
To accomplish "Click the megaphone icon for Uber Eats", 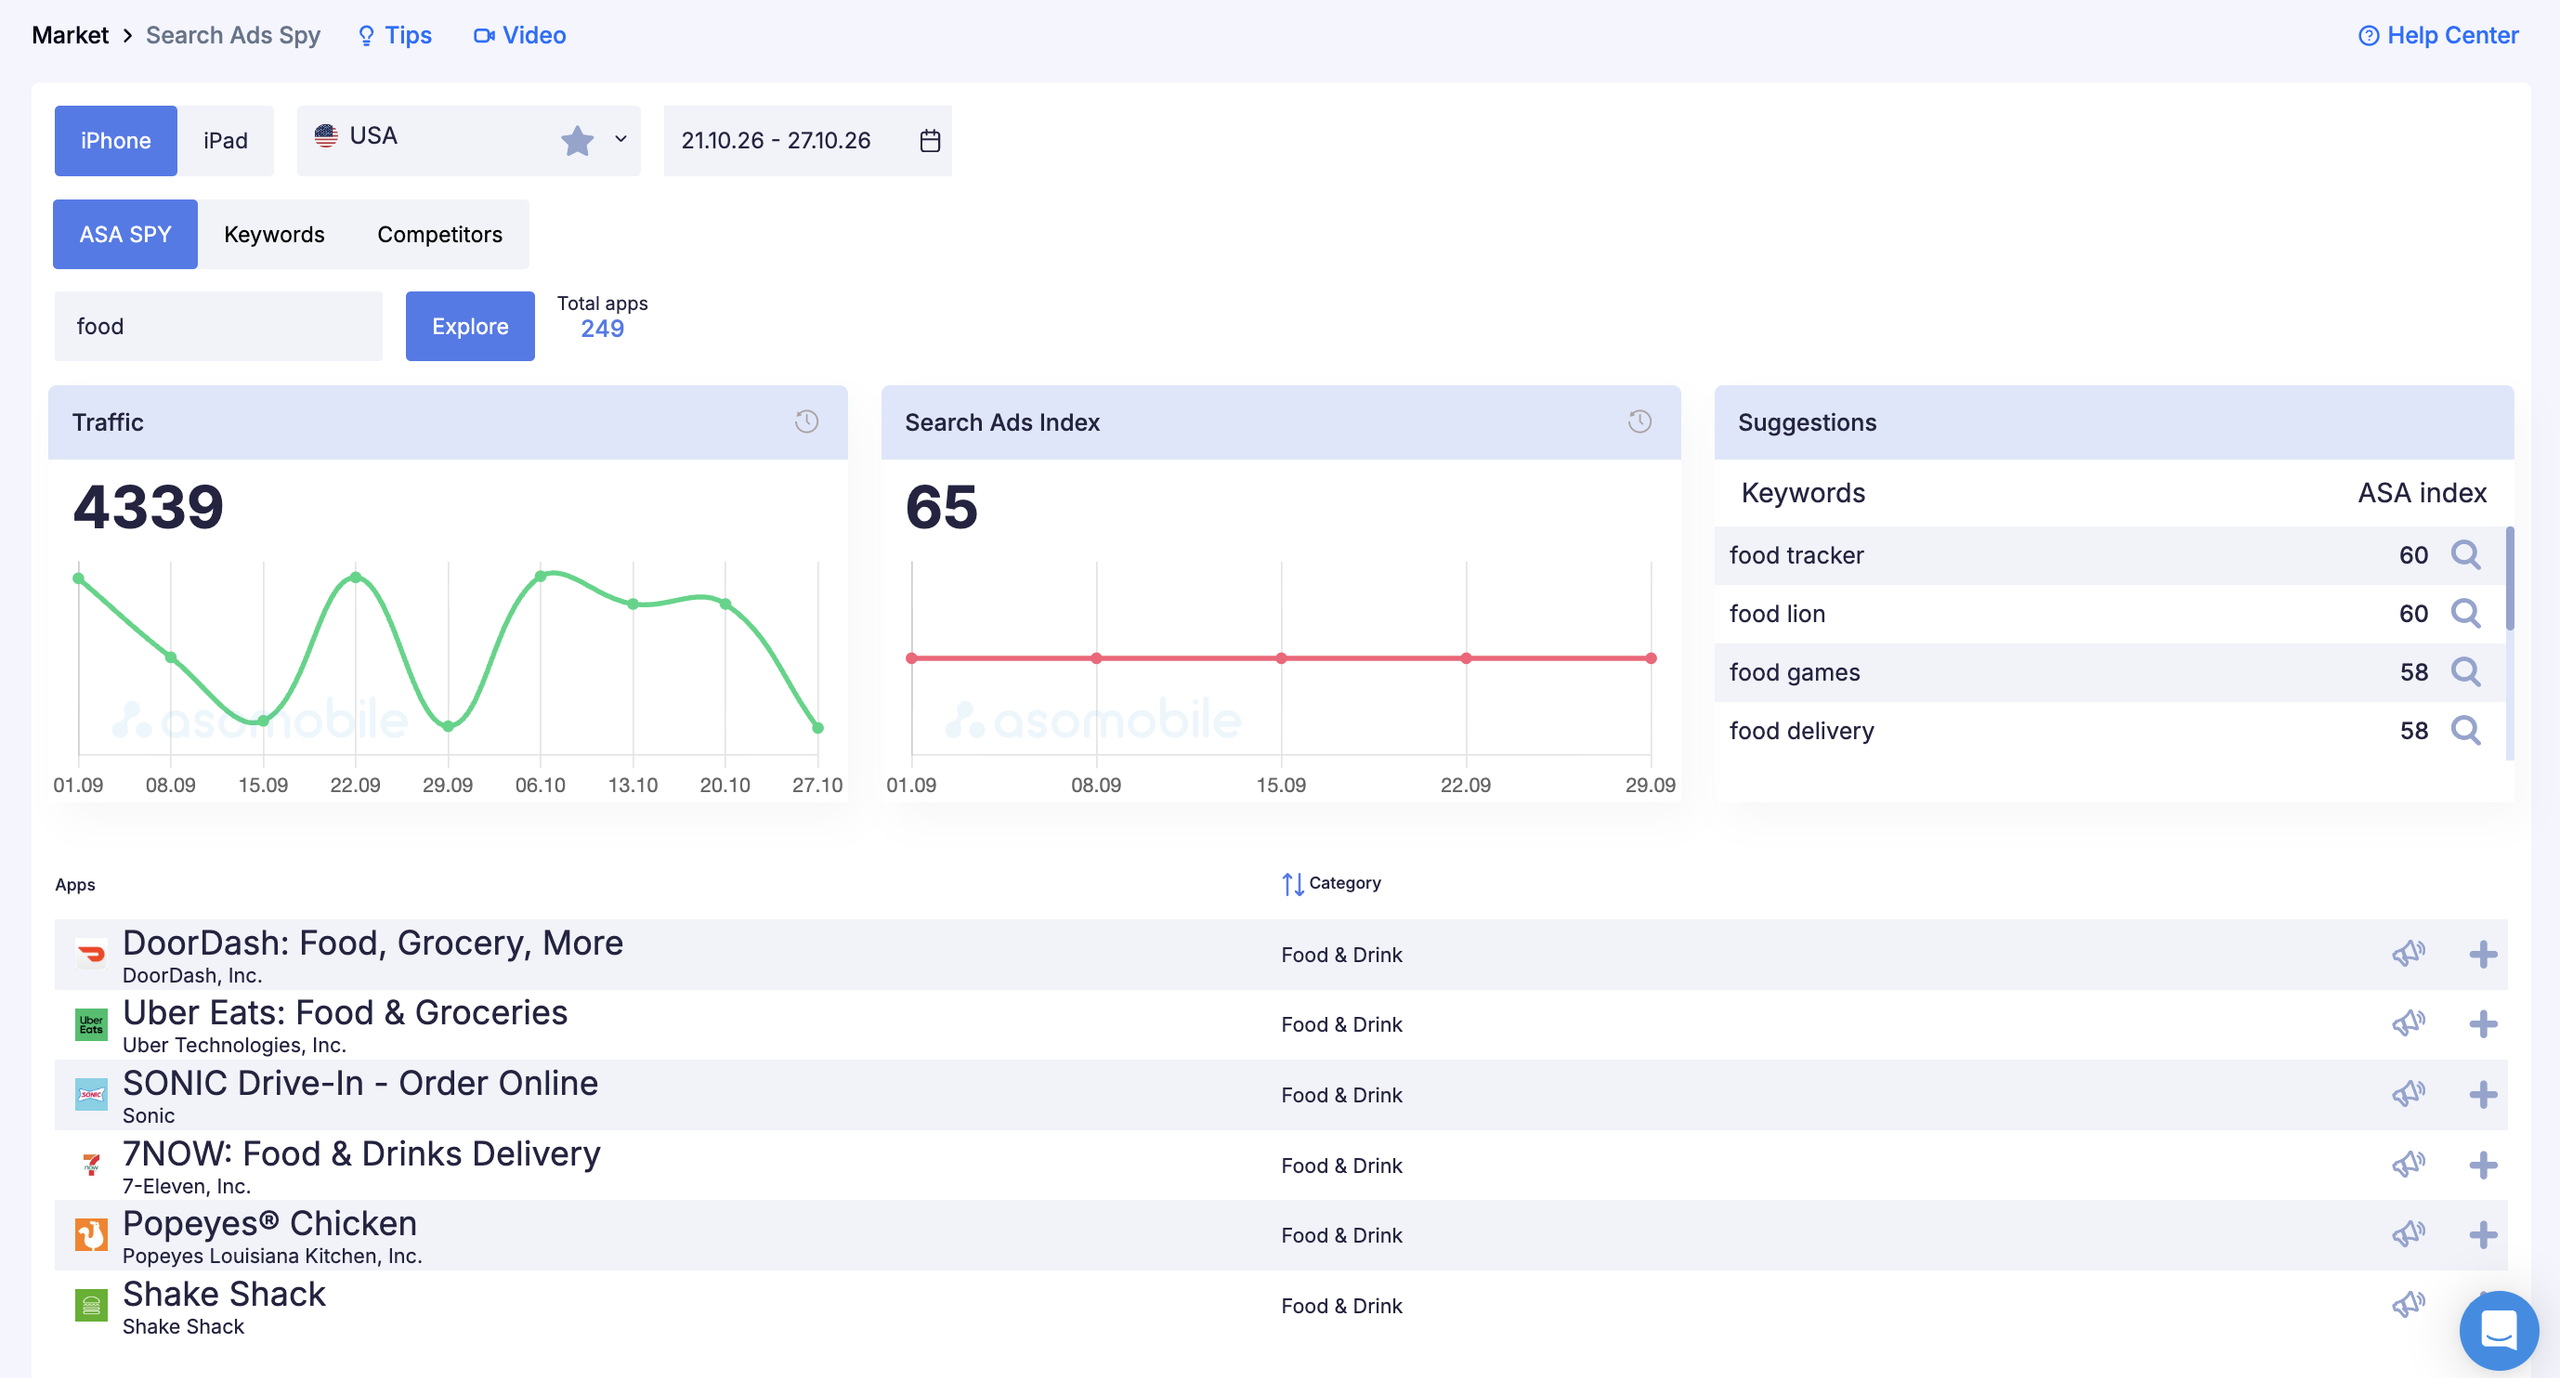I will pos(2409,1024).
